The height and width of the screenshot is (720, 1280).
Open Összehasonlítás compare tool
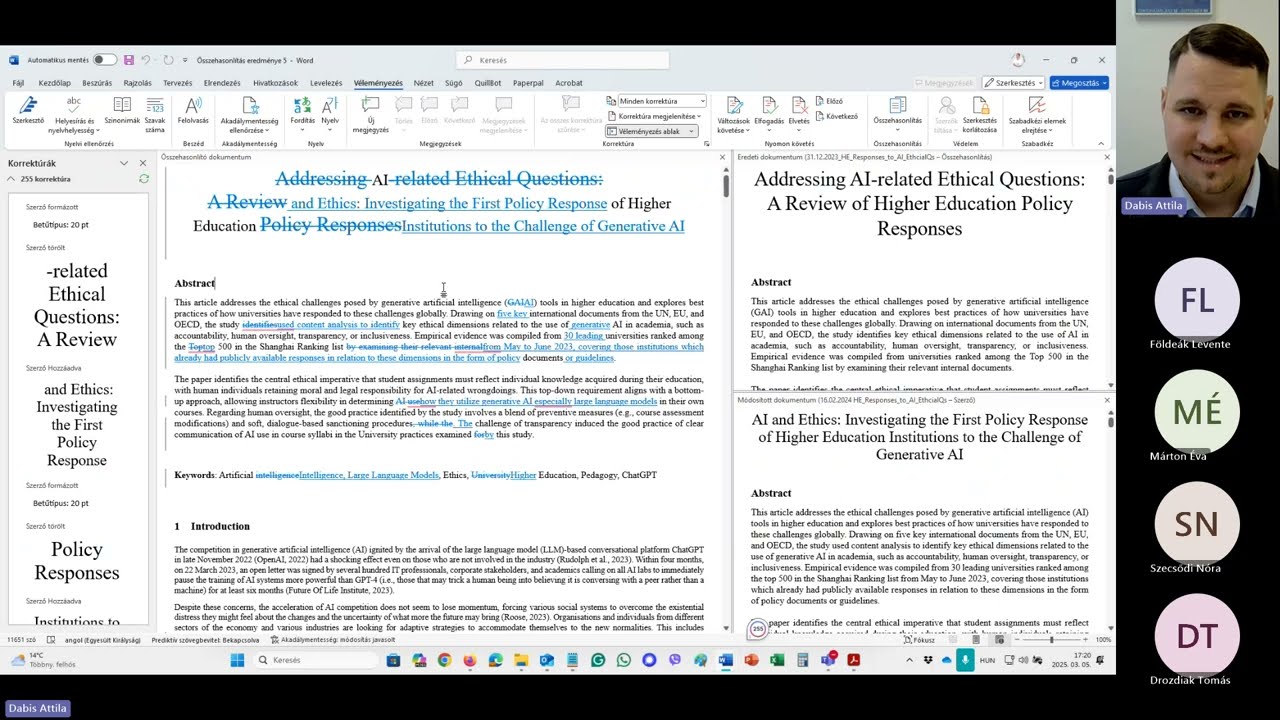click(897, 112)
